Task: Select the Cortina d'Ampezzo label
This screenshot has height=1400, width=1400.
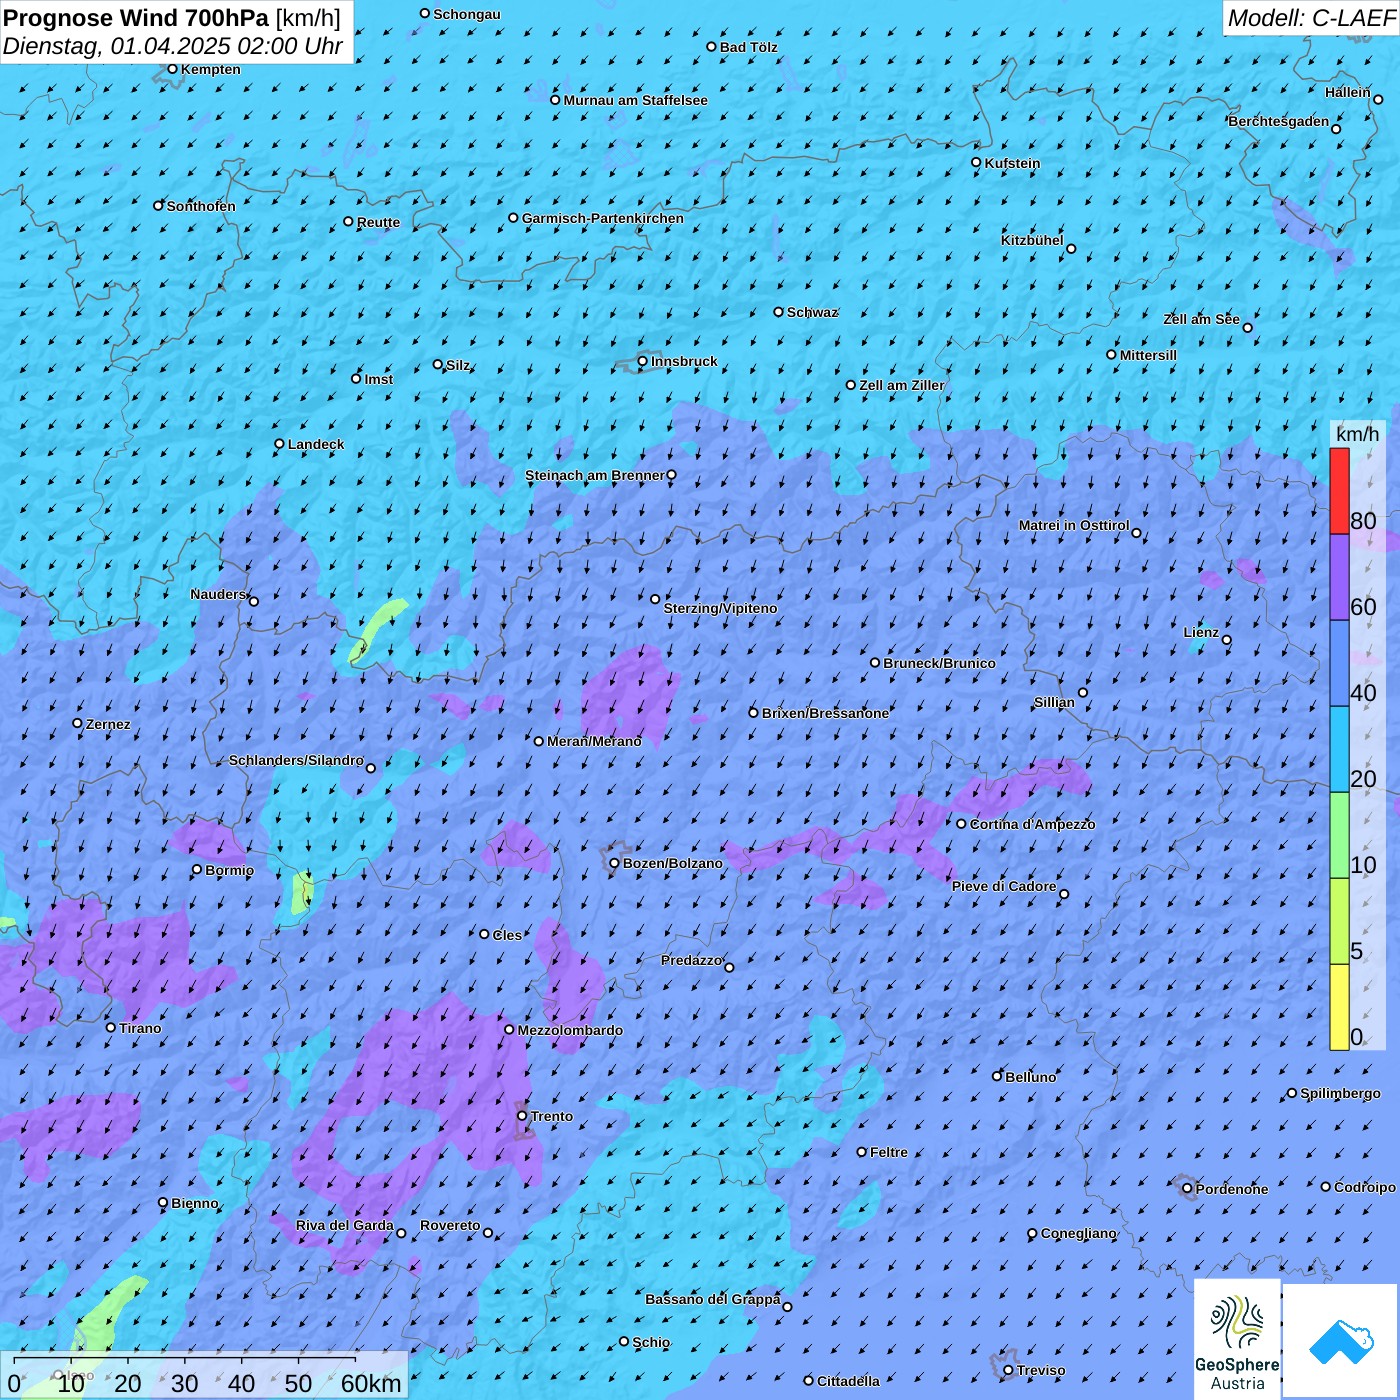Action: pyautogui.click(x=1032, y=824)
